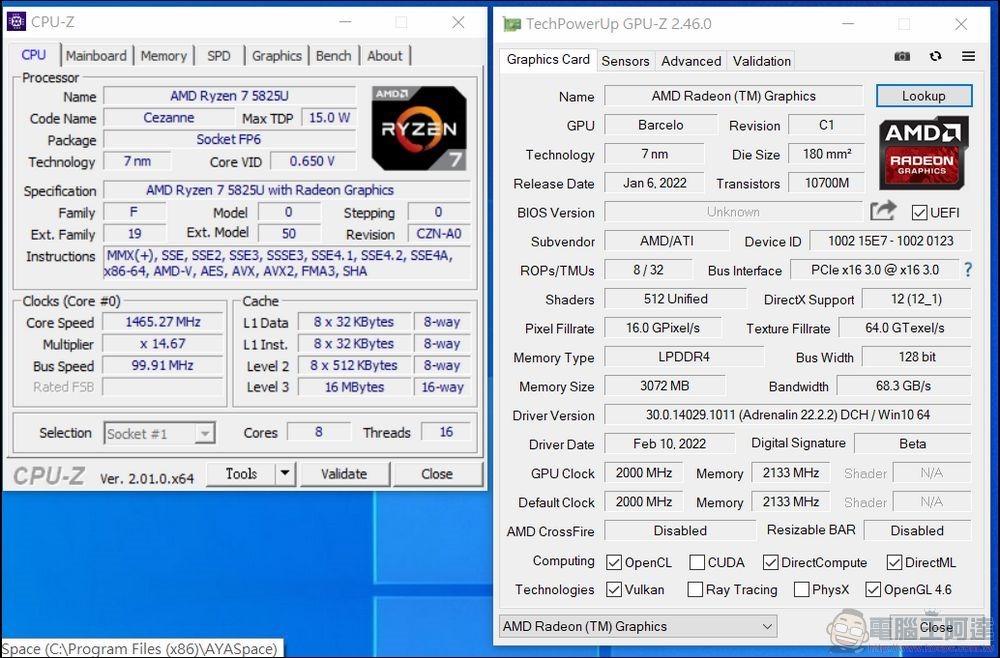Expand the Tools dropdown arrow
The height and width of the screenshot is (658, 1000).
coord(285,474)
